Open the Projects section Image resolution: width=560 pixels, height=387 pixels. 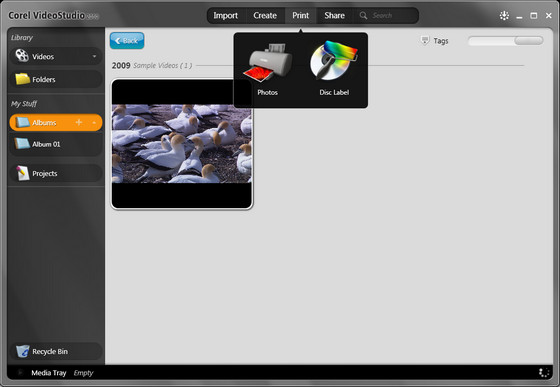56,174
